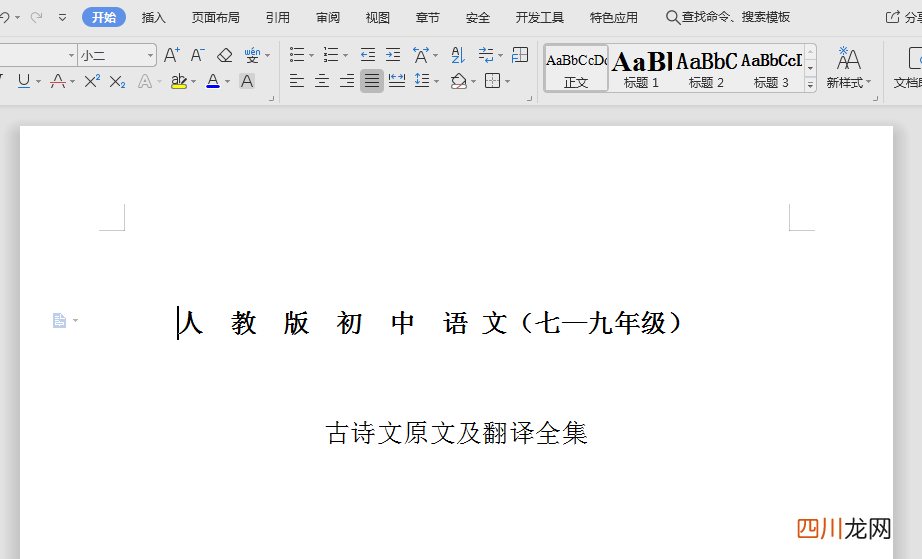922x559 pixels.
Task: Click the phonetic guide (wén) icon
Action: pyautogui.click(x=252, y=55)
